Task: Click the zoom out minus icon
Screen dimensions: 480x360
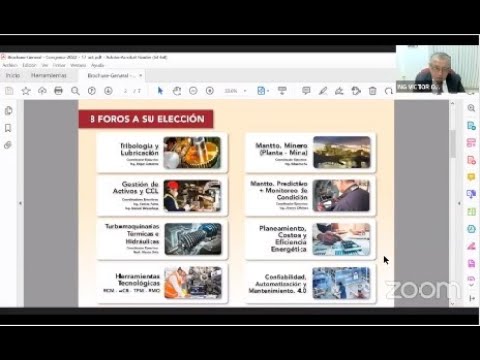Action: [193, 91]
